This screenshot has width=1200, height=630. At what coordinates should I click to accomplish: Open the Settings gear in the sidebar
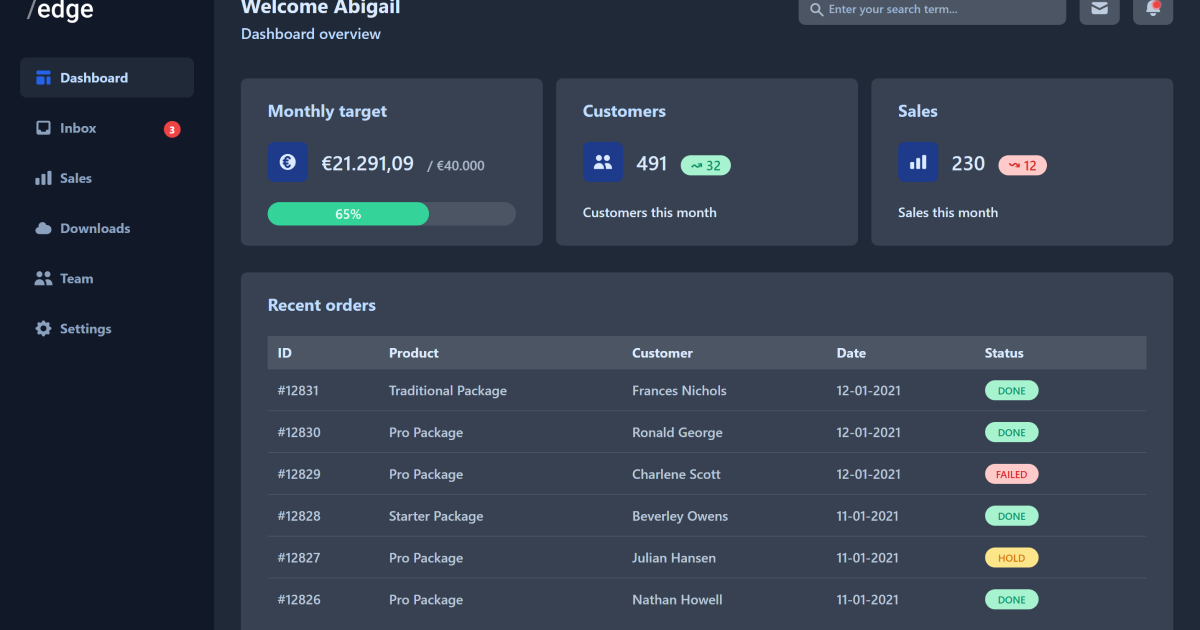coord(85,328)
